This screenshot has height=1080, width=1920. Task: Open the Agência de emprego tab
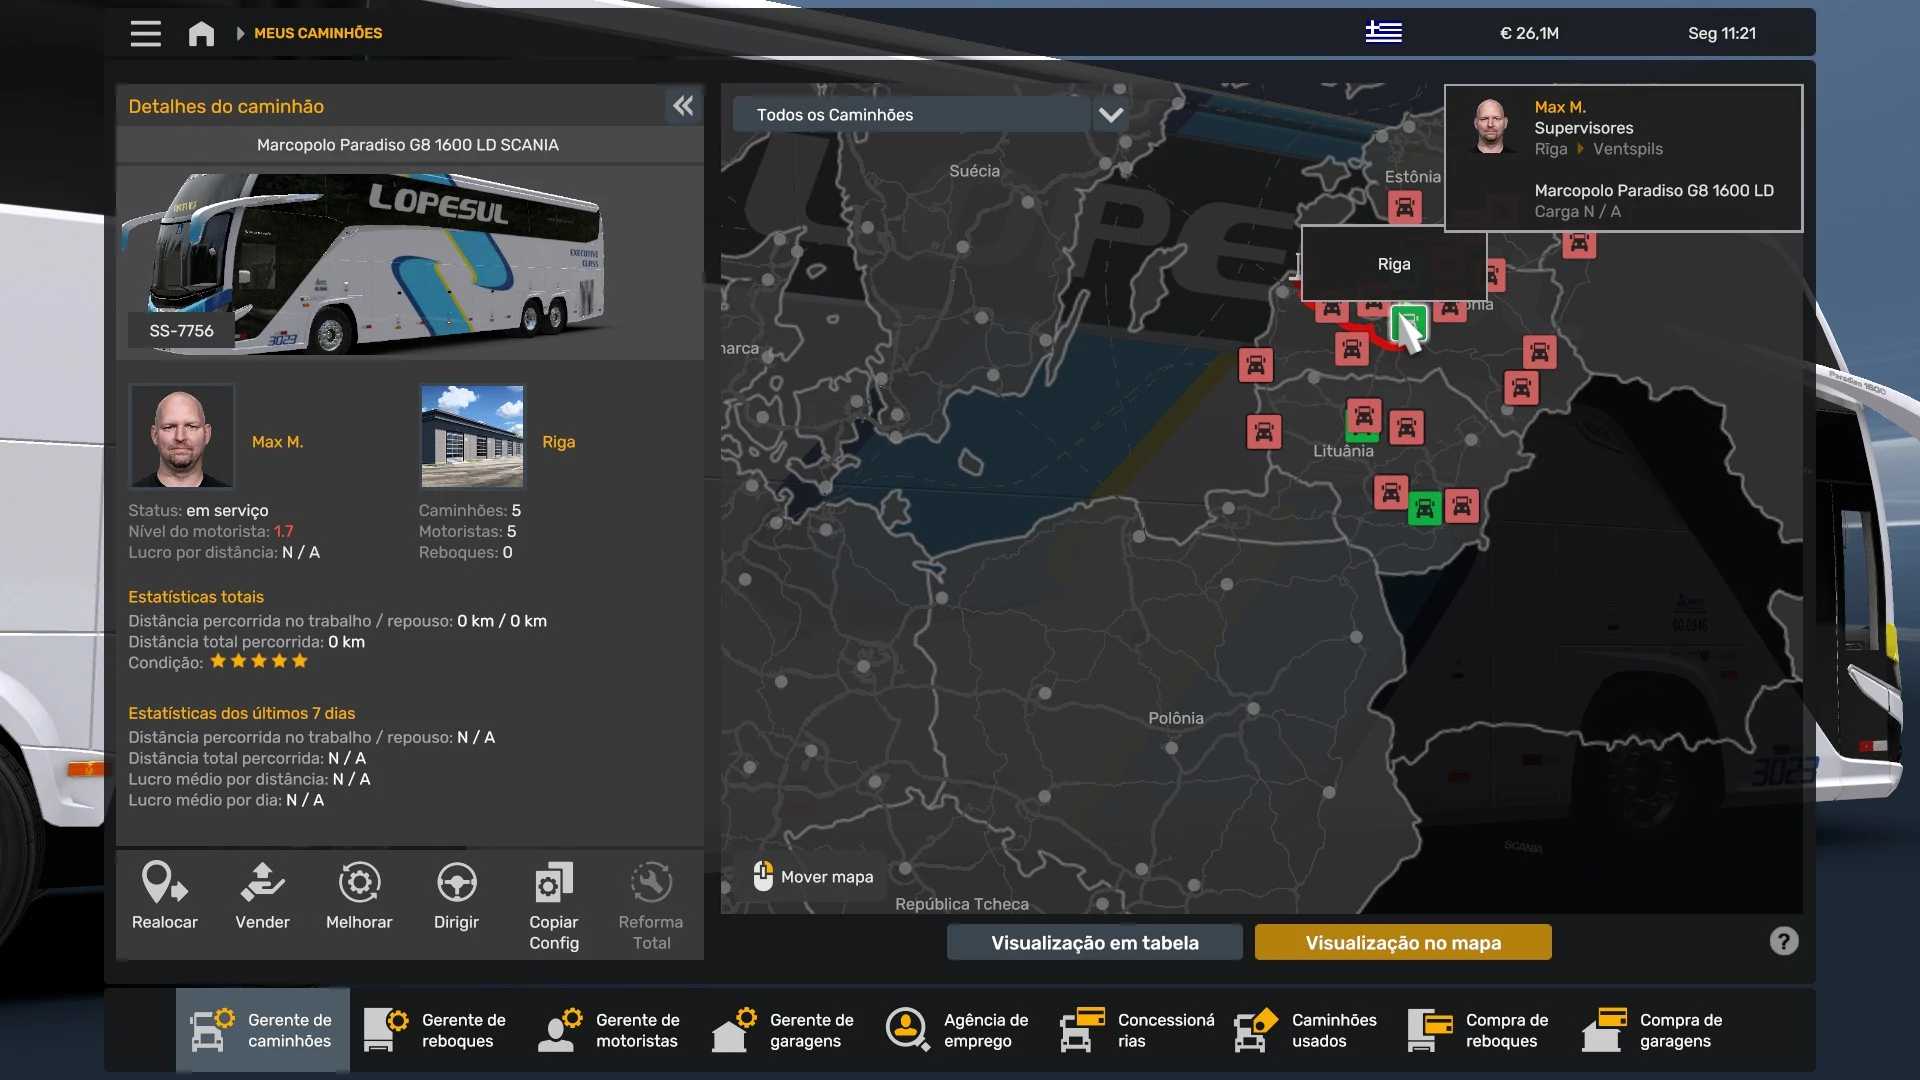coord(958,1030)
